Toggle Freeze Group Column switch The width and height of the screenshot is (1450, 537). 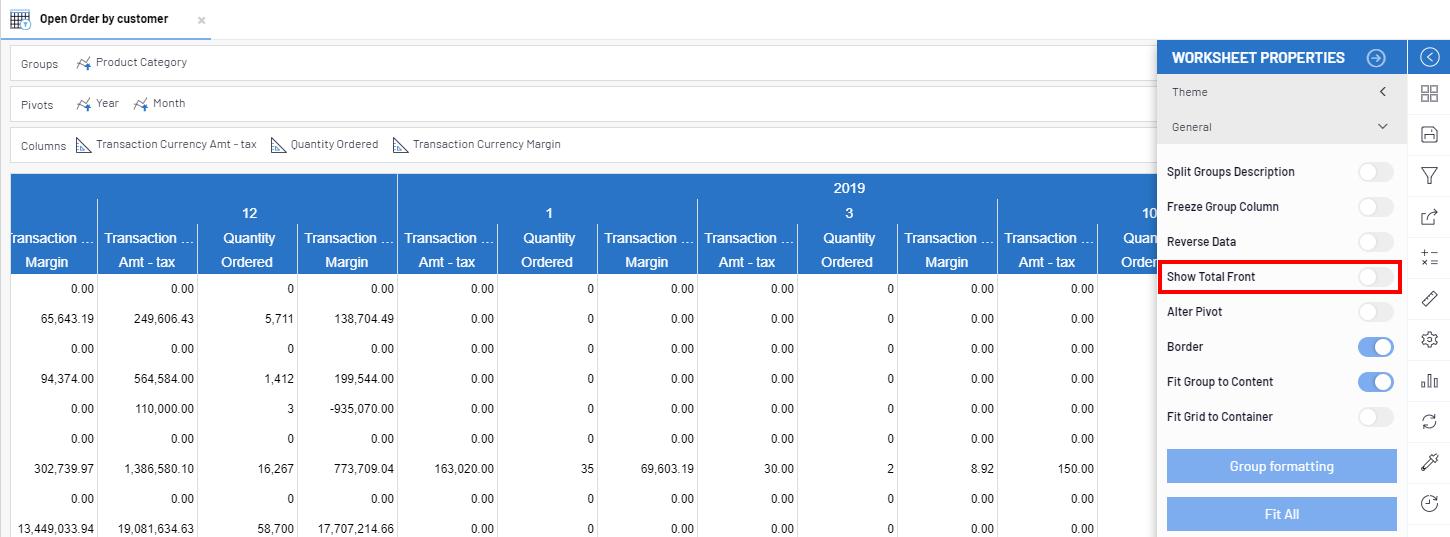pos(1375,207)
